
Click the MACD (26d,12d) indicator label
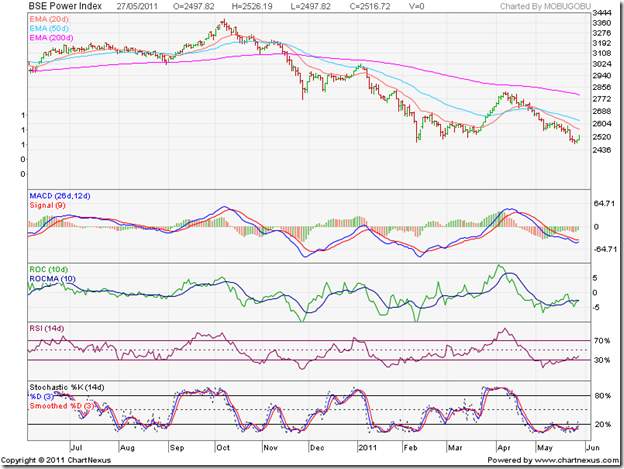[60, 196]
